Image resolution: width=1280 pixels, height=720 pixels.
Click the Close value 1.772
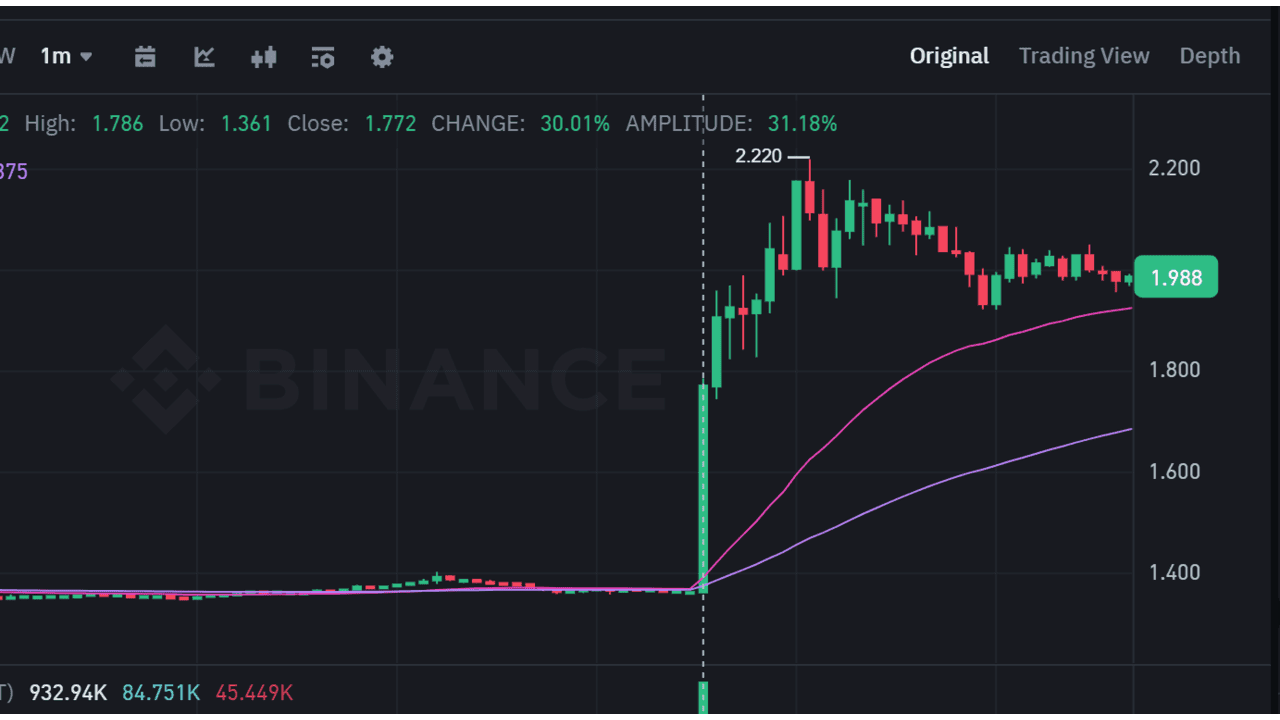coord(390,124)
